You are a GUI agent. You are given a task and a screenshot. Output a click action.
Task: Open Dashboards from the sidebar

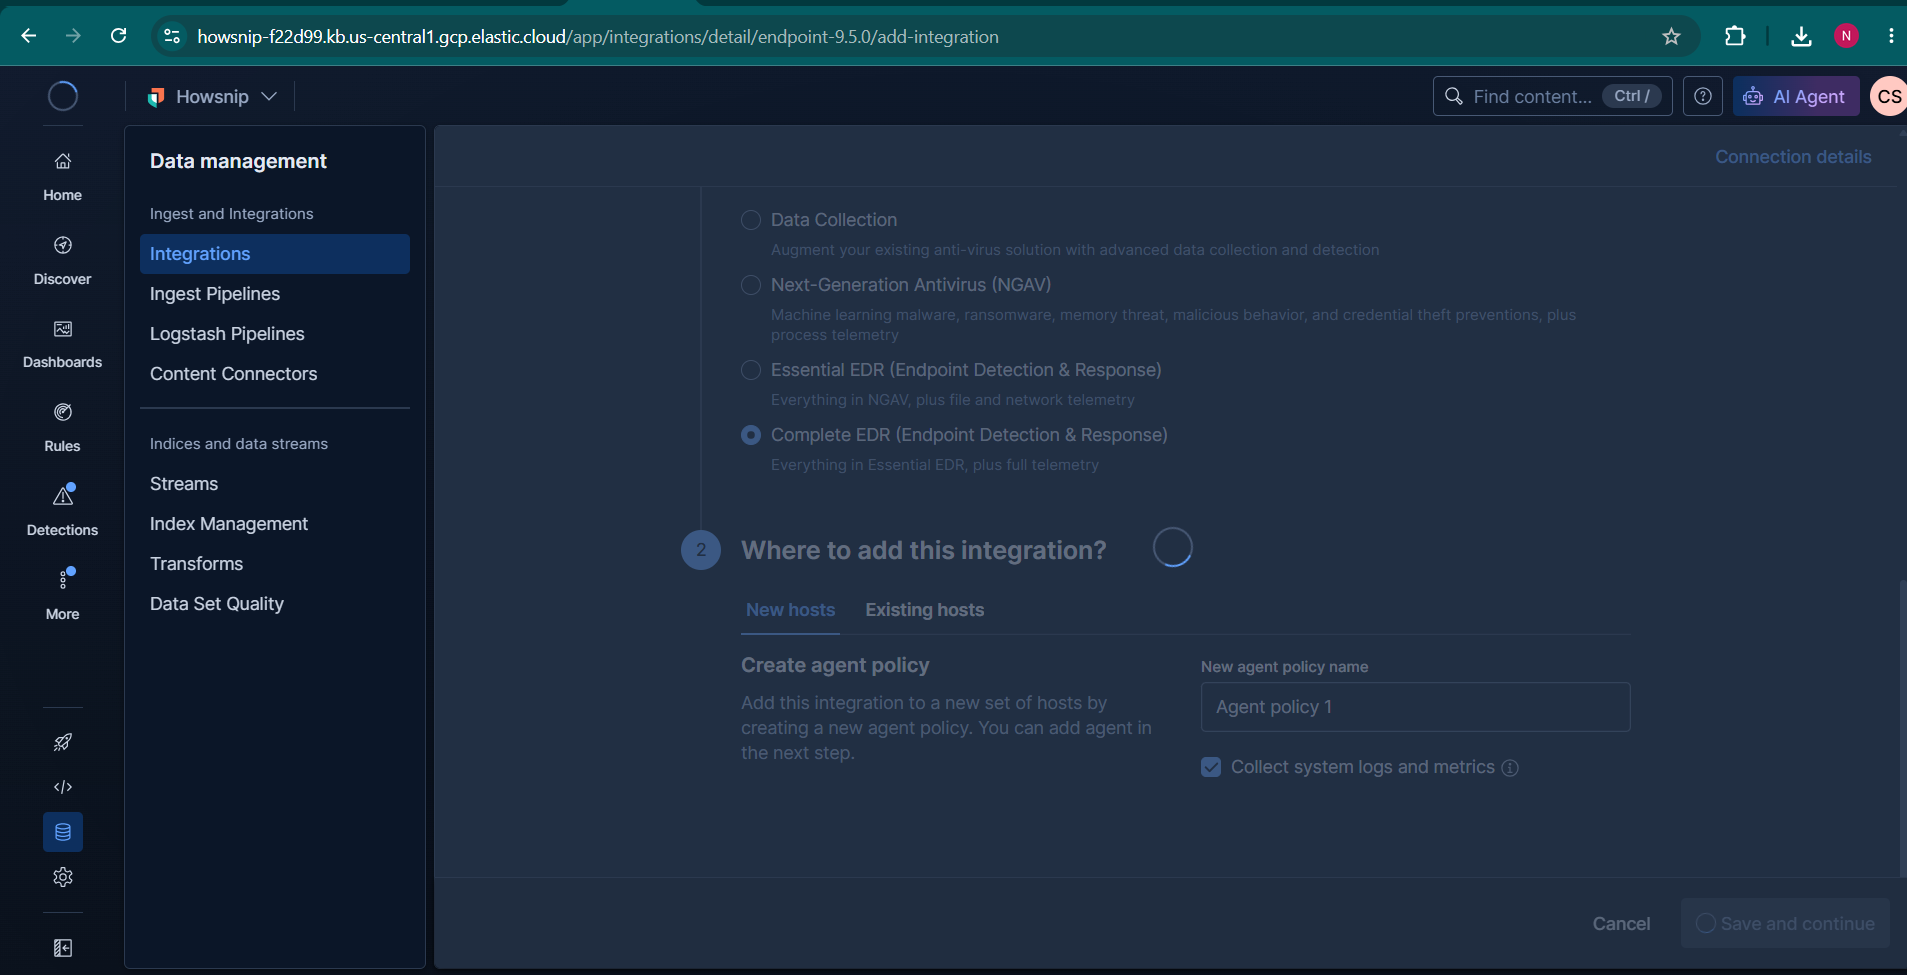62,343
